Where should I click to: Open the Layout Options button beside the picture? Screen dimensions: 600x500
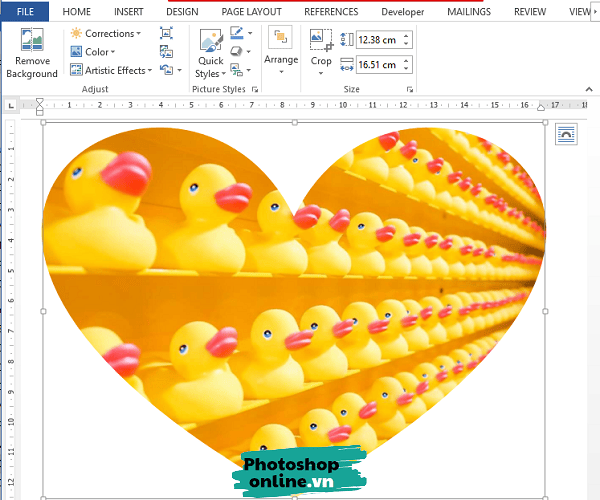[566, 134]
